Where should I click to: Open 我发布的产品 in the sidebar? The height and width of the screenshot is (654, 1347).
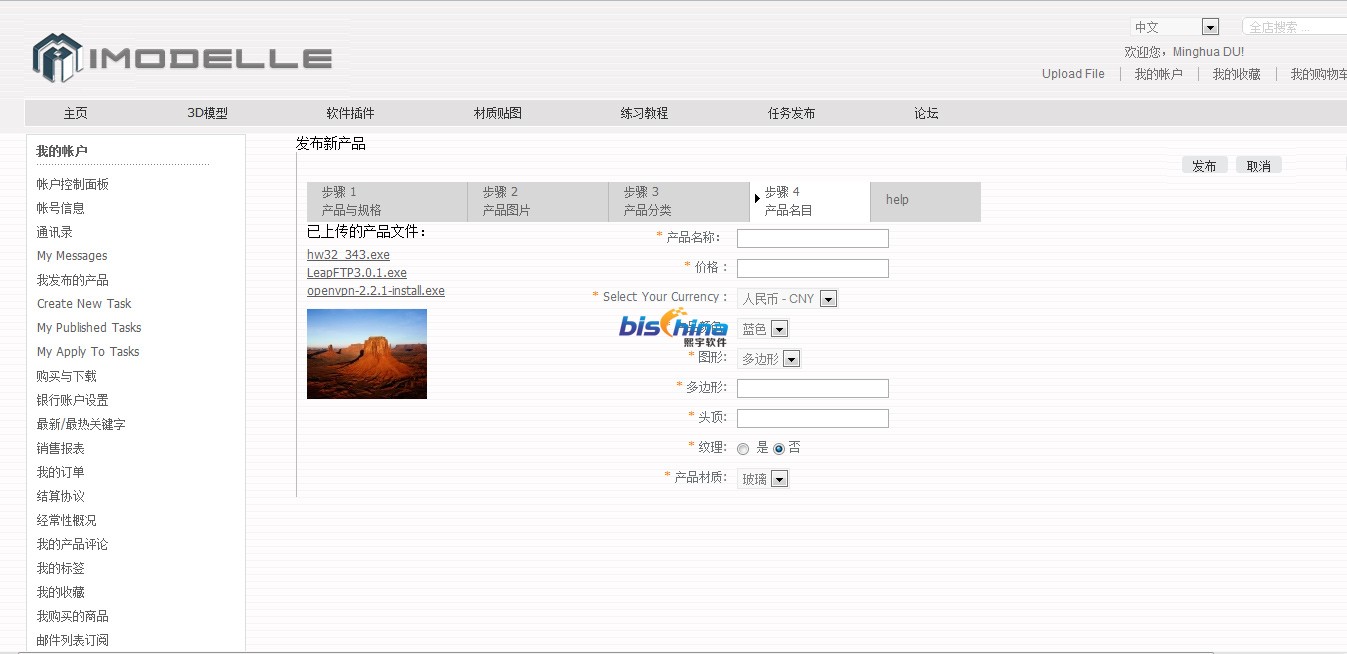pos(73,280)
